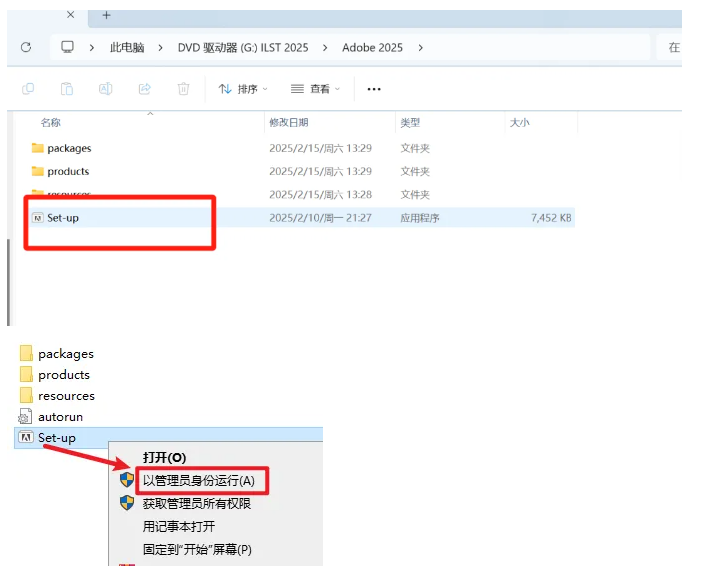724x576 pixels.
Task: Expand chevron after Adobe 2025
Action: [x=420, y=48]
